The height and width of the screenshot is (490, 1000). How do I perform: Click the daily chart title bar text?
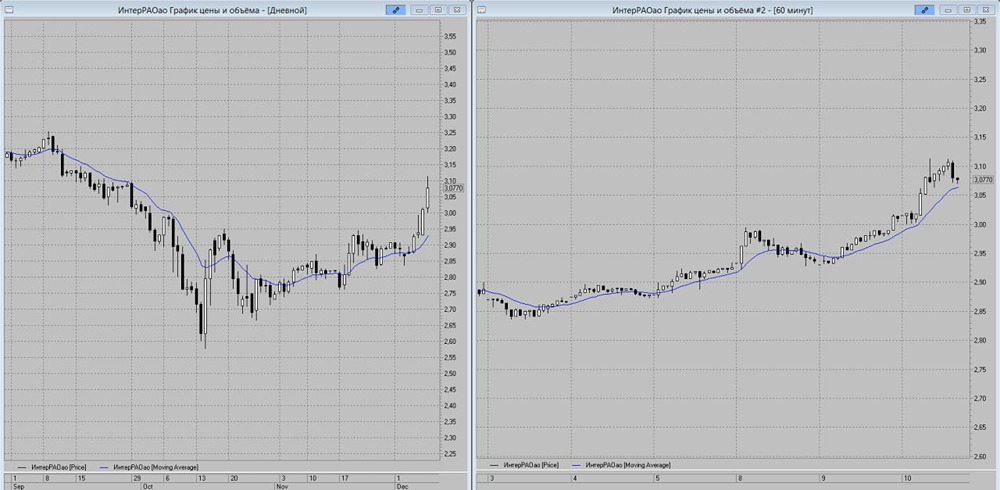tap(212, 10)
